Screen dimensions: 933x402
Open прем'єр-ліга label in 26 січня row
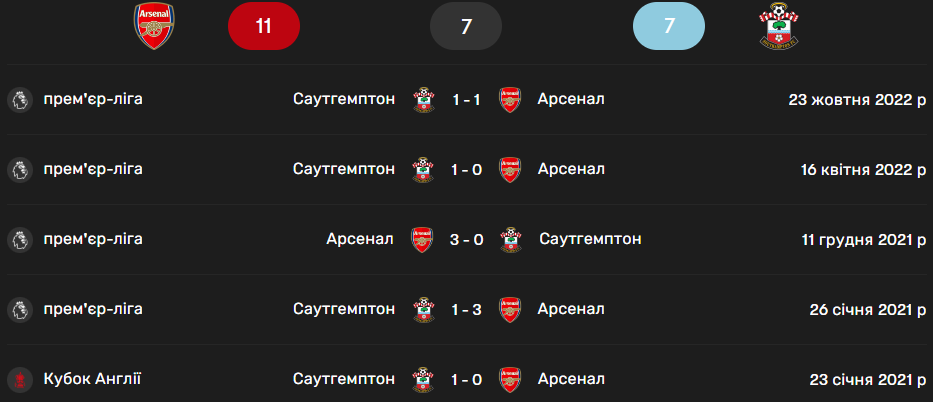click(93, 309)
